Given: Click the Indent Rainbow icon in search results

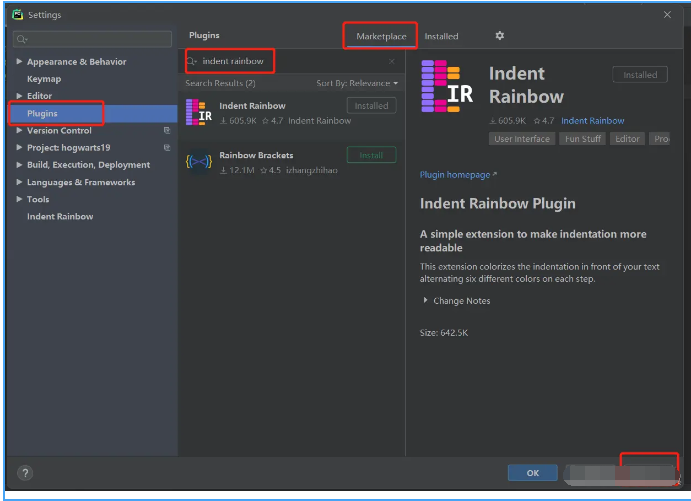Looking at the screenshot, I should pyautogui.click(x=199, y=112).
